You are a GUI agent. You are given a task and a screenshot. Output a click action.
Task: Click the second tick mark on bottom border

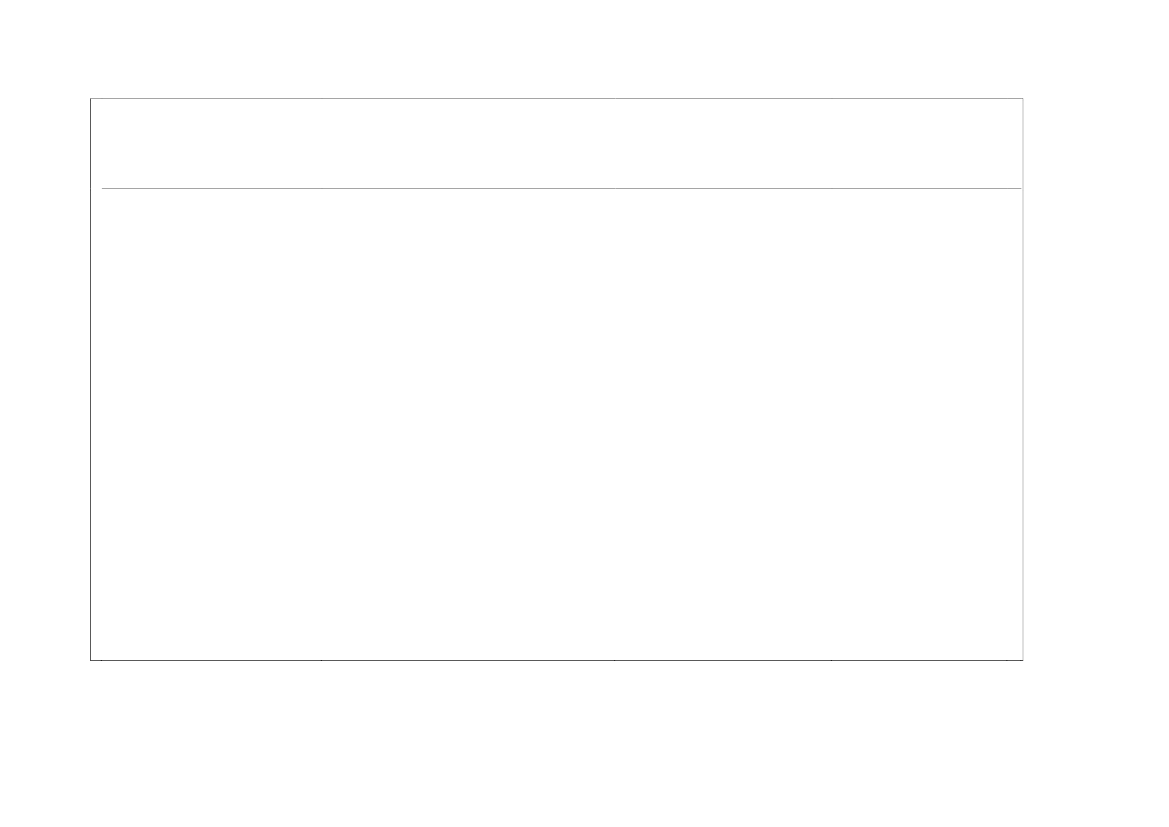(321, 659)
